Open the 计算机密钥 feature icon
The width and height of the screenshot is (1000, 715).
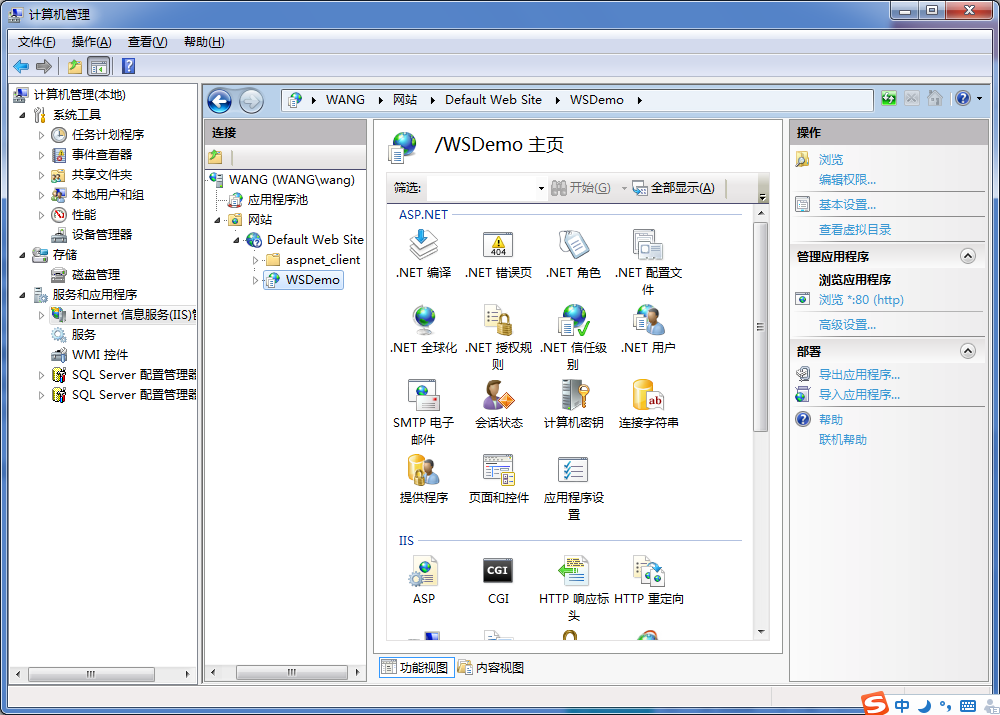point(573,395)
